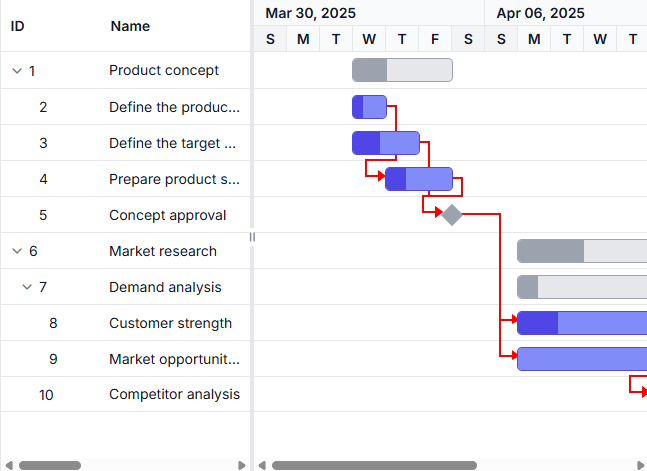The image size is (647, 471).
Task: Select the Concept approval row name
Action: tap(167, 215)
